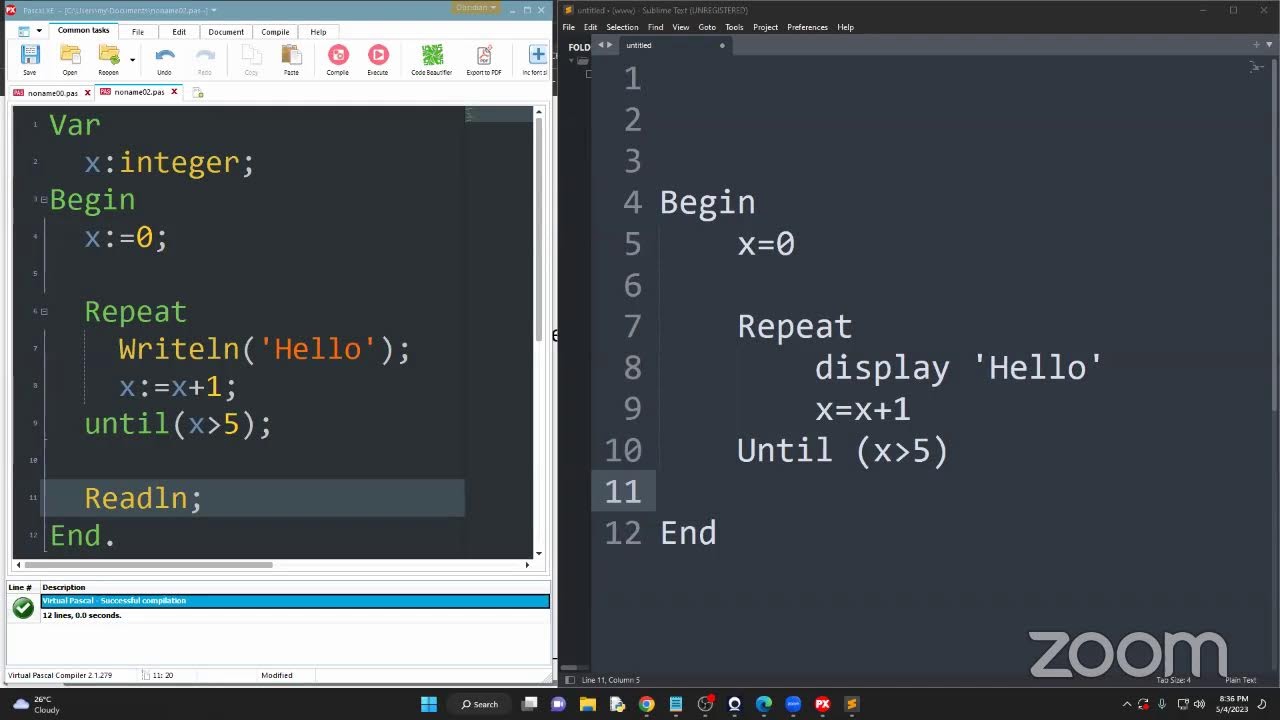Click the Windows Start button

pyautogui.click(x=429, y=704)
